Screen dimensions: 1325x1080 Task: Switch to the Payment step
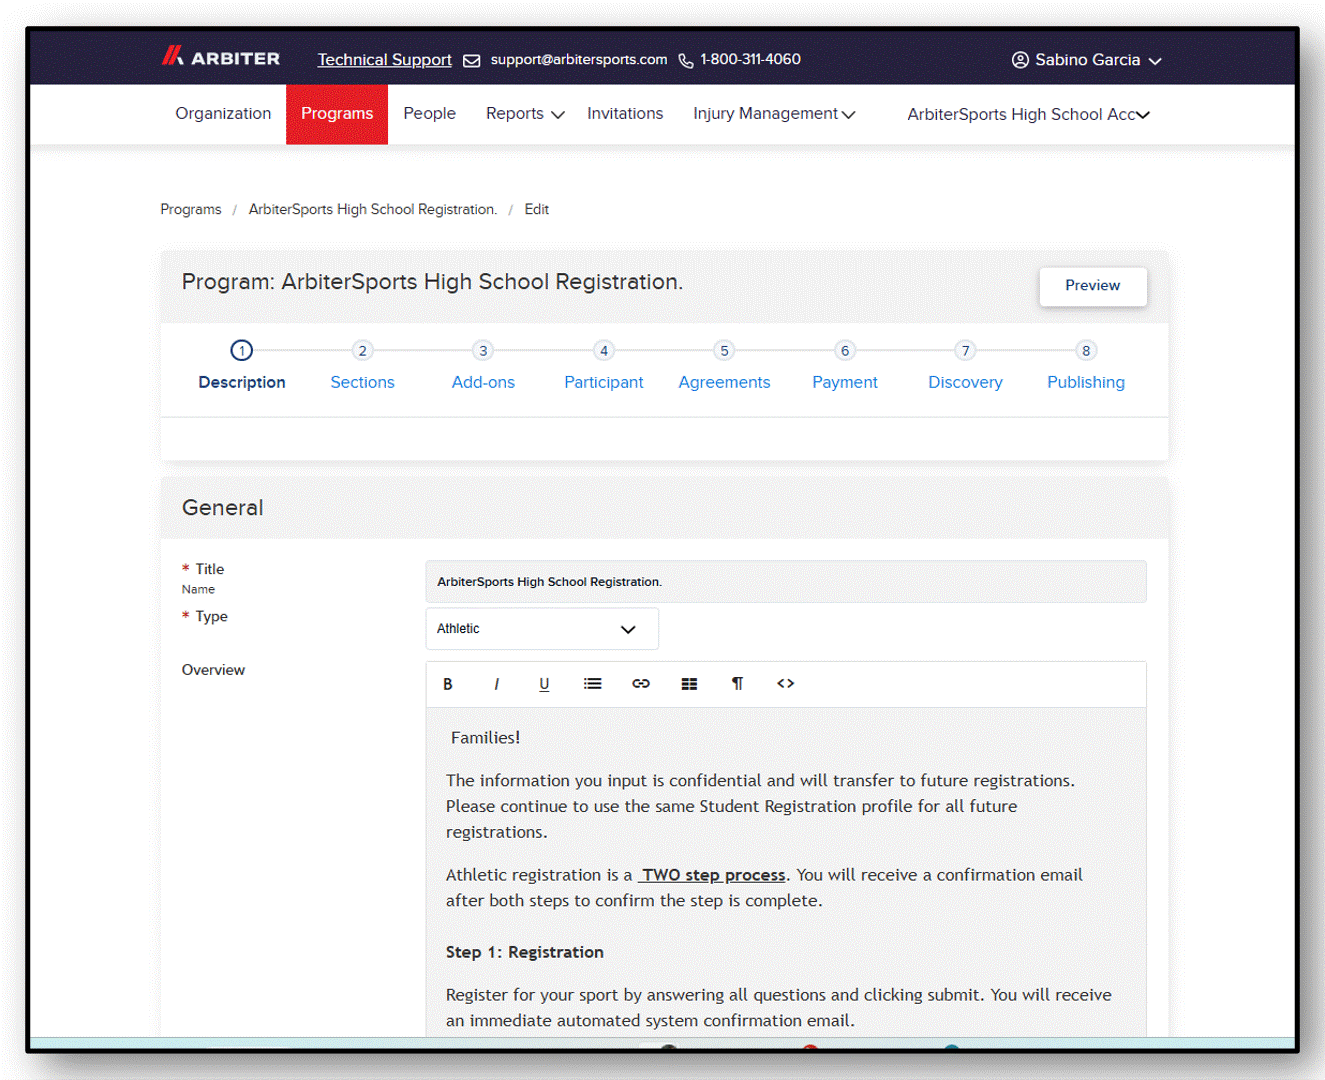click(845, 382)
